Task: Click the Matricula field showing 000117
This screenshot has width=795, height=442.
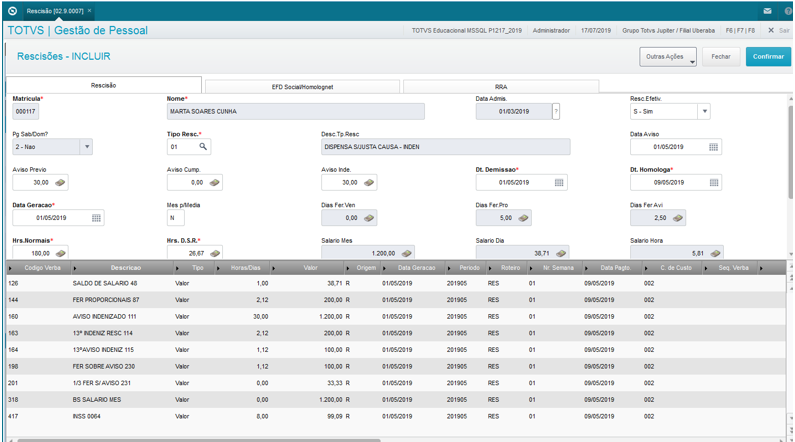Action: (25, 112)
